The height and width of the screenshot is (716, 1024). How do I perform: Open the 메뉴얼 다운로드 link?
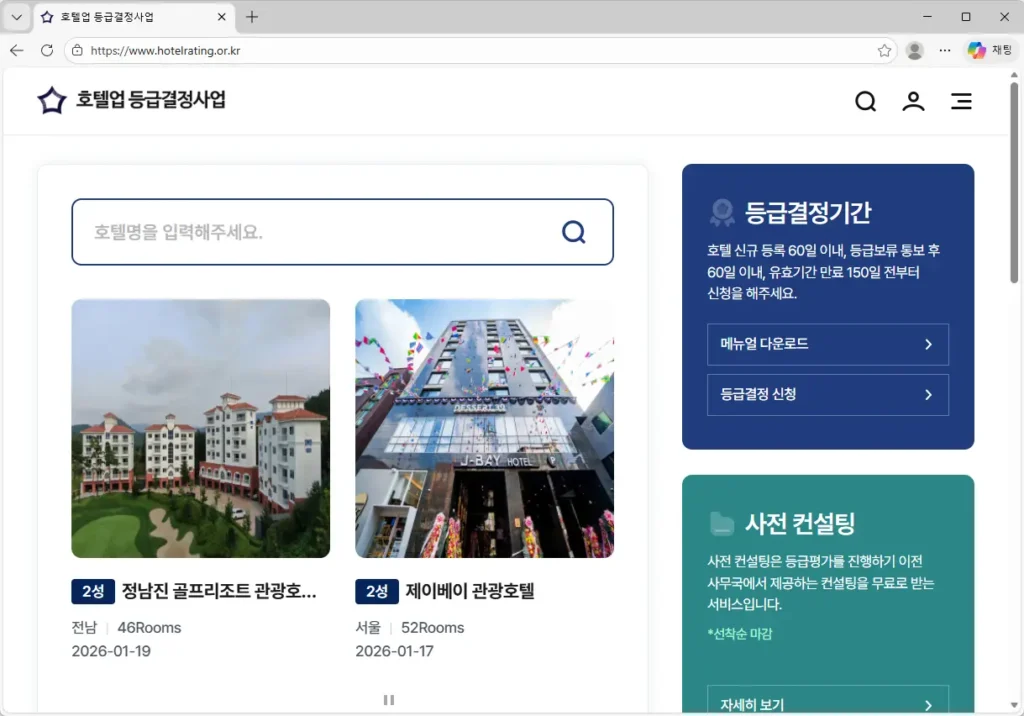tap(827, 344)
